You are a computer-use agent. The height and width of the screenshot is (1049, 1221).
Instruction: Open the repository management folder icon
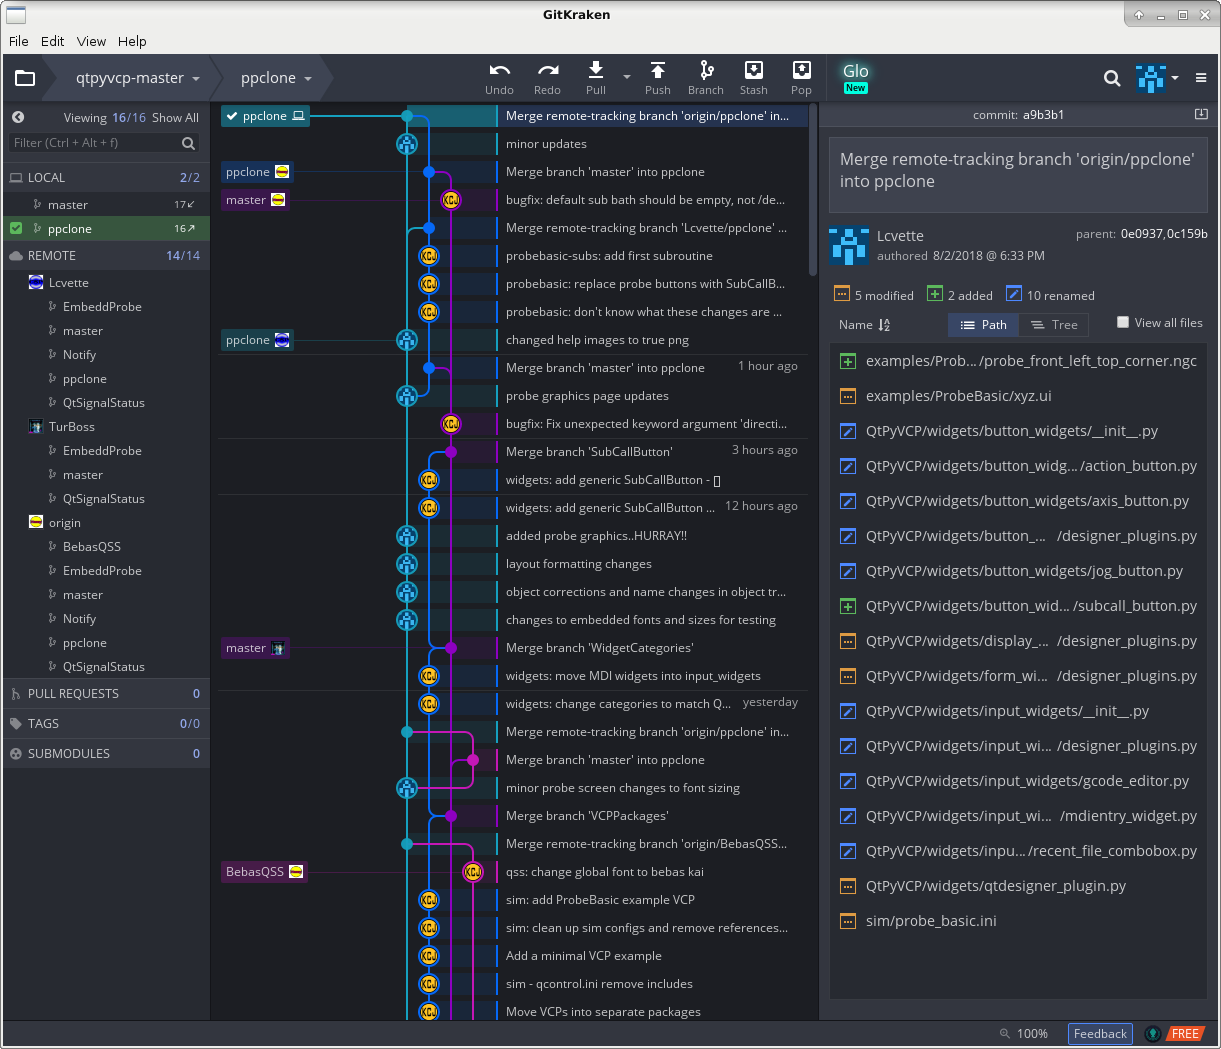[25, 78]
